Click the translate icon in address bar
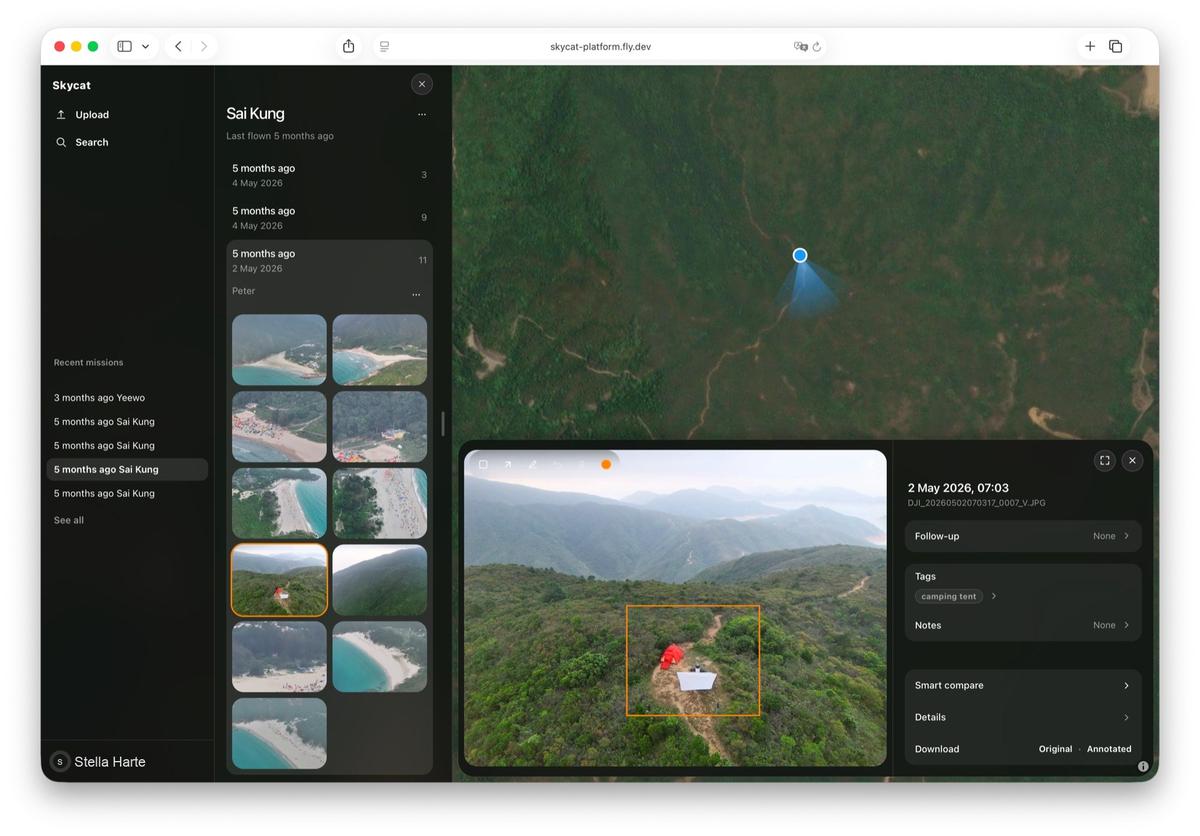Viewport: 1200px width, 836px height. 800,47
